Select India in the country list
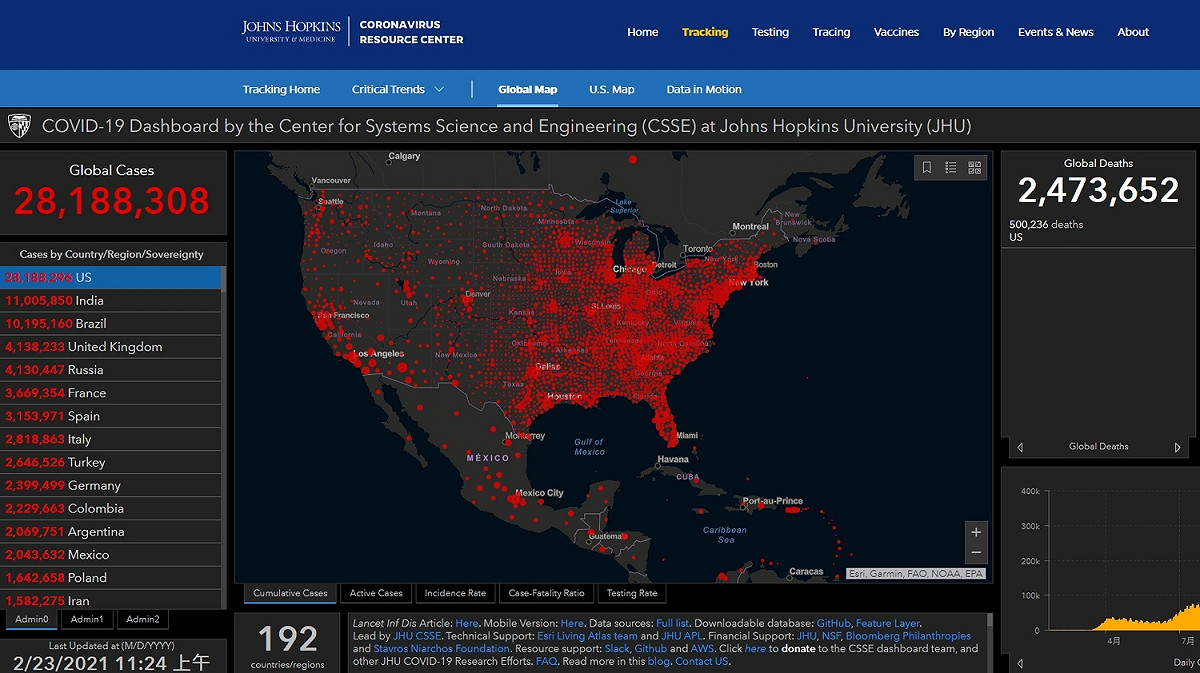 [x=110, y=300]
